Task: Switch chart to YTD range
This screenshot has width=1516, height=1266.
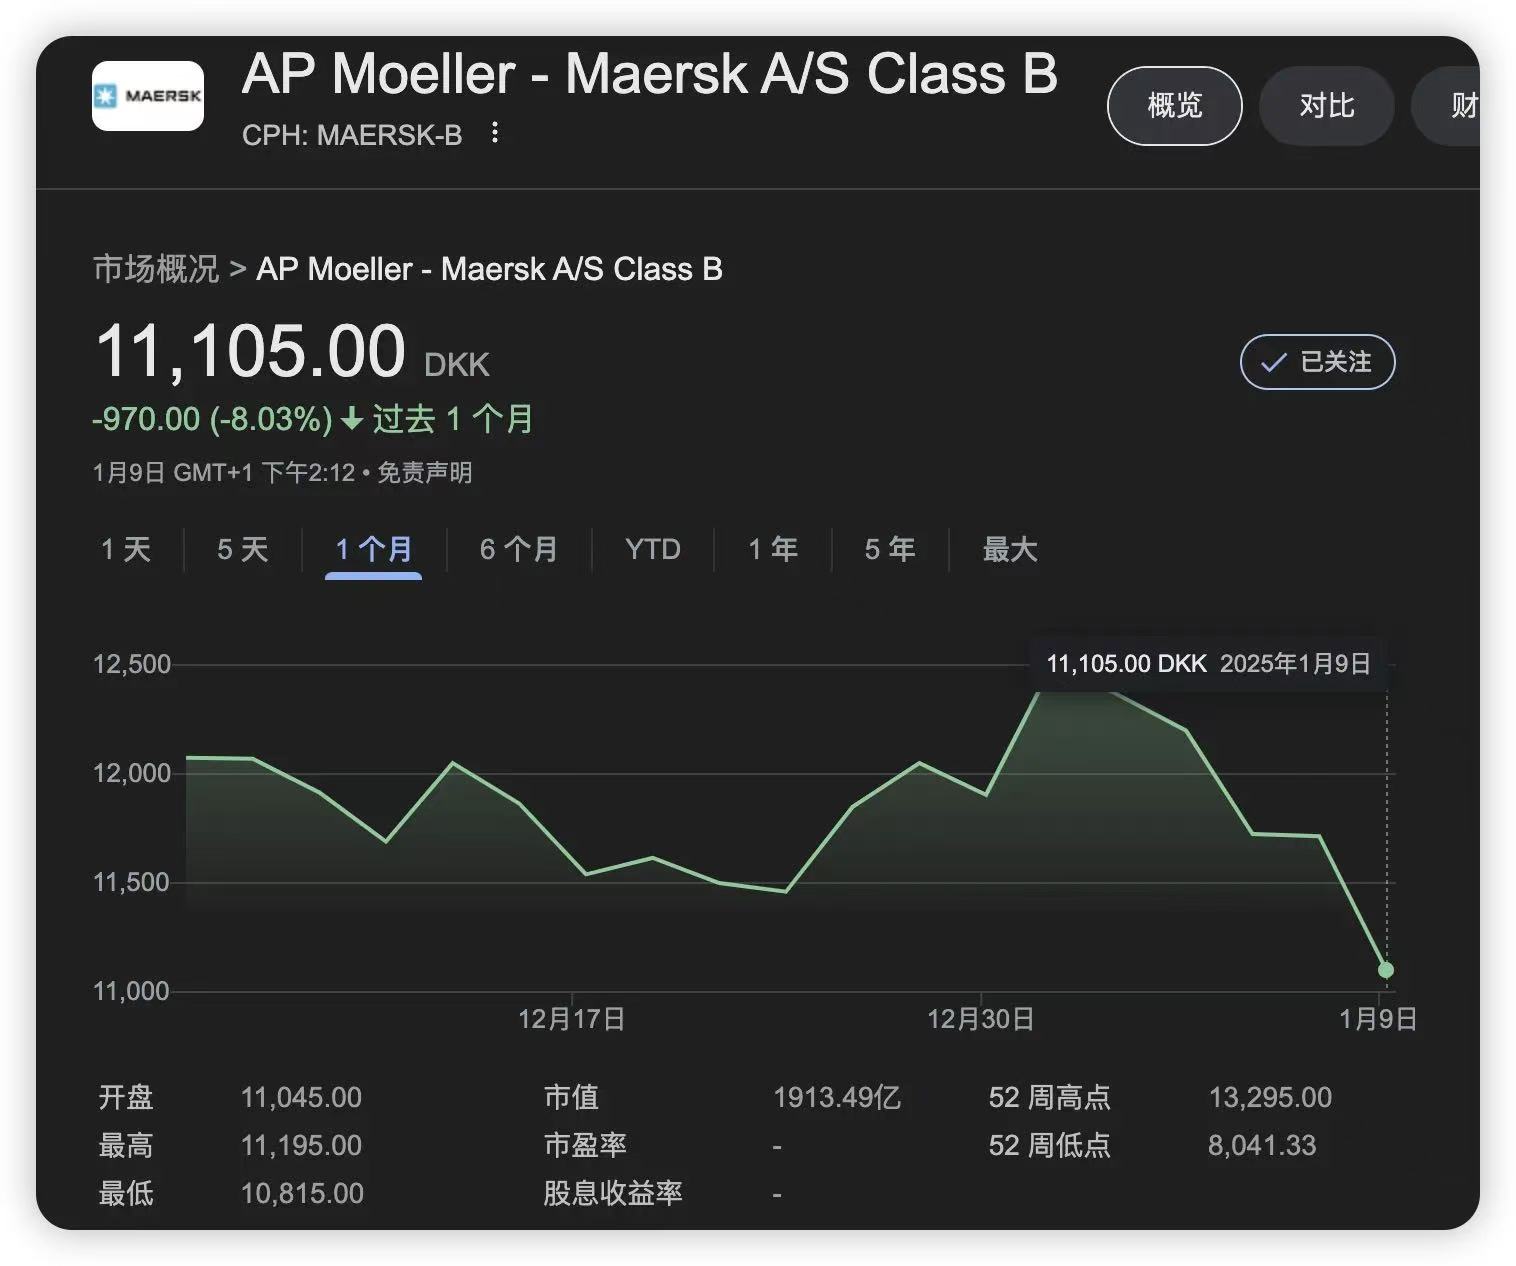Action: [x=652, y=549]
